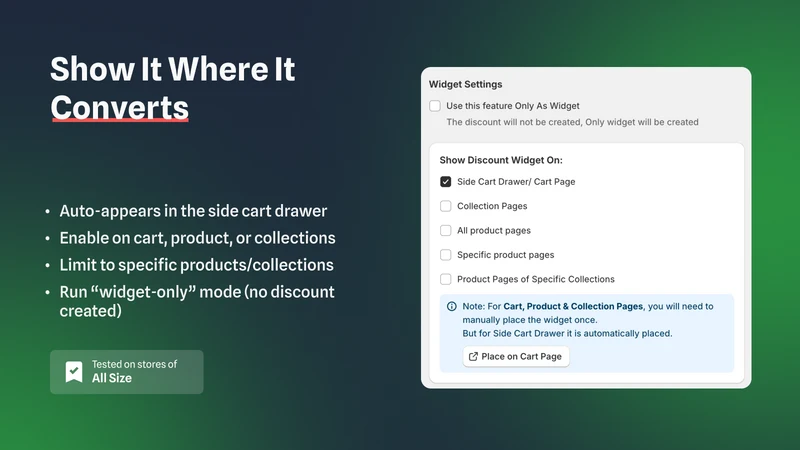Viewport: 800px width, 450px height.
Task: Click 'But for Side Cart Drawer' note line
Action: coord(567,333)
